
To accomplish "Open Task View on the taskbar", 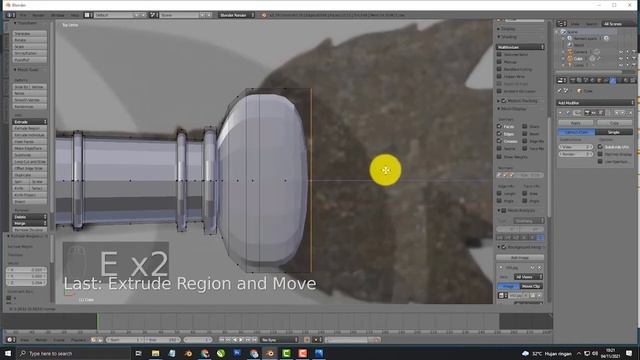I will pyautogui.click(x=138, y=353).
